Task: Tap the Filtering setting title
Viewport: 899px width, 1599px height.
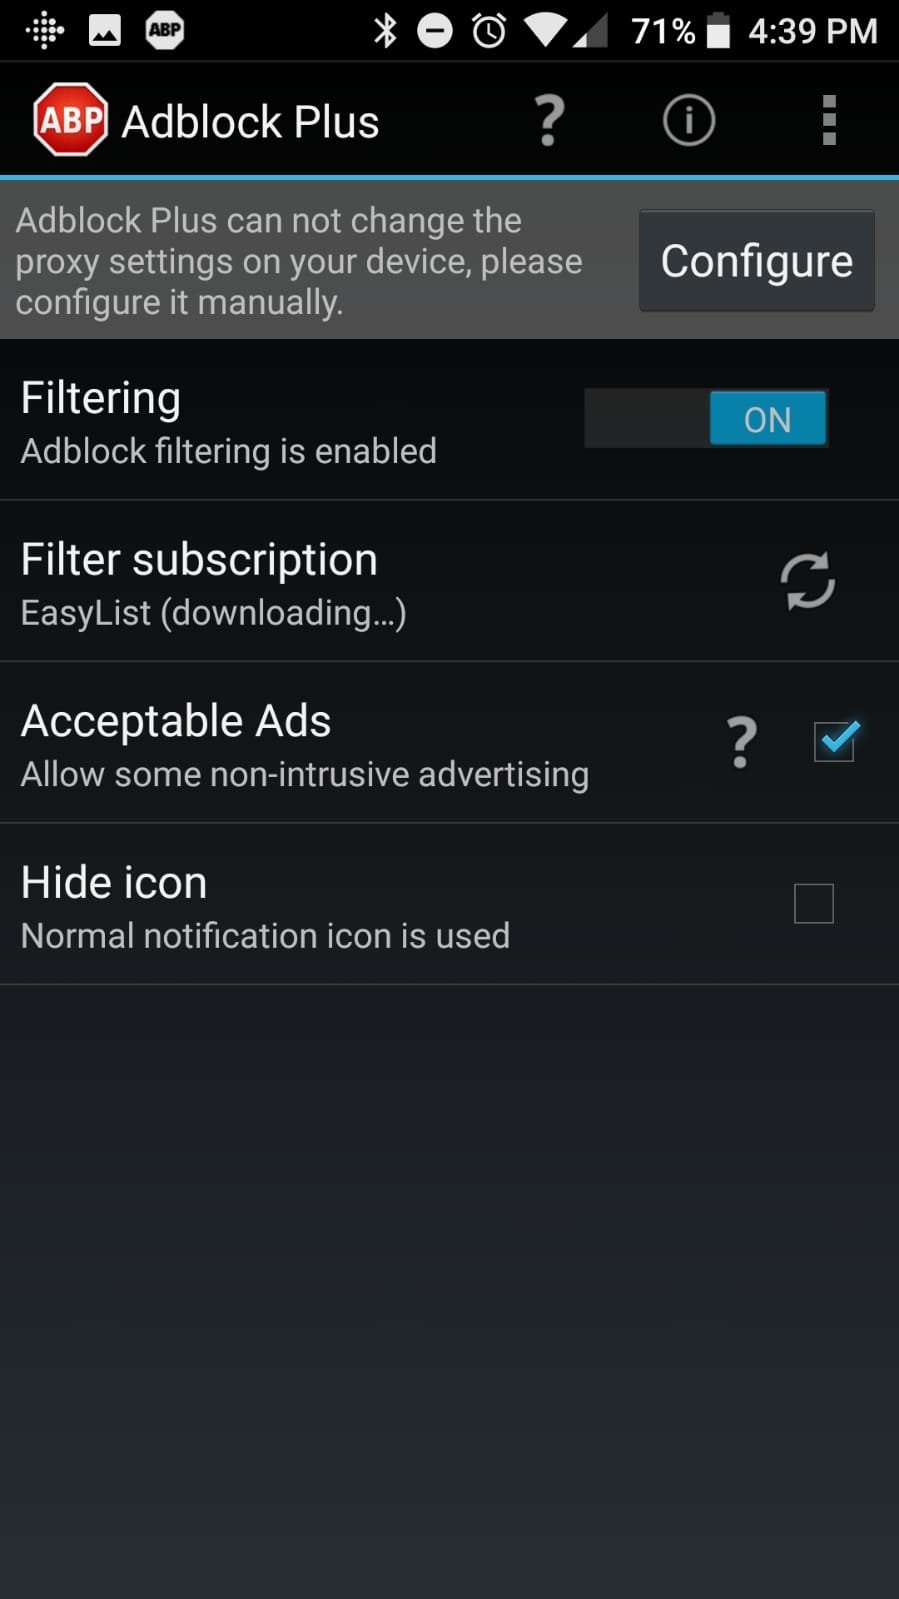Action: point(101,398)
